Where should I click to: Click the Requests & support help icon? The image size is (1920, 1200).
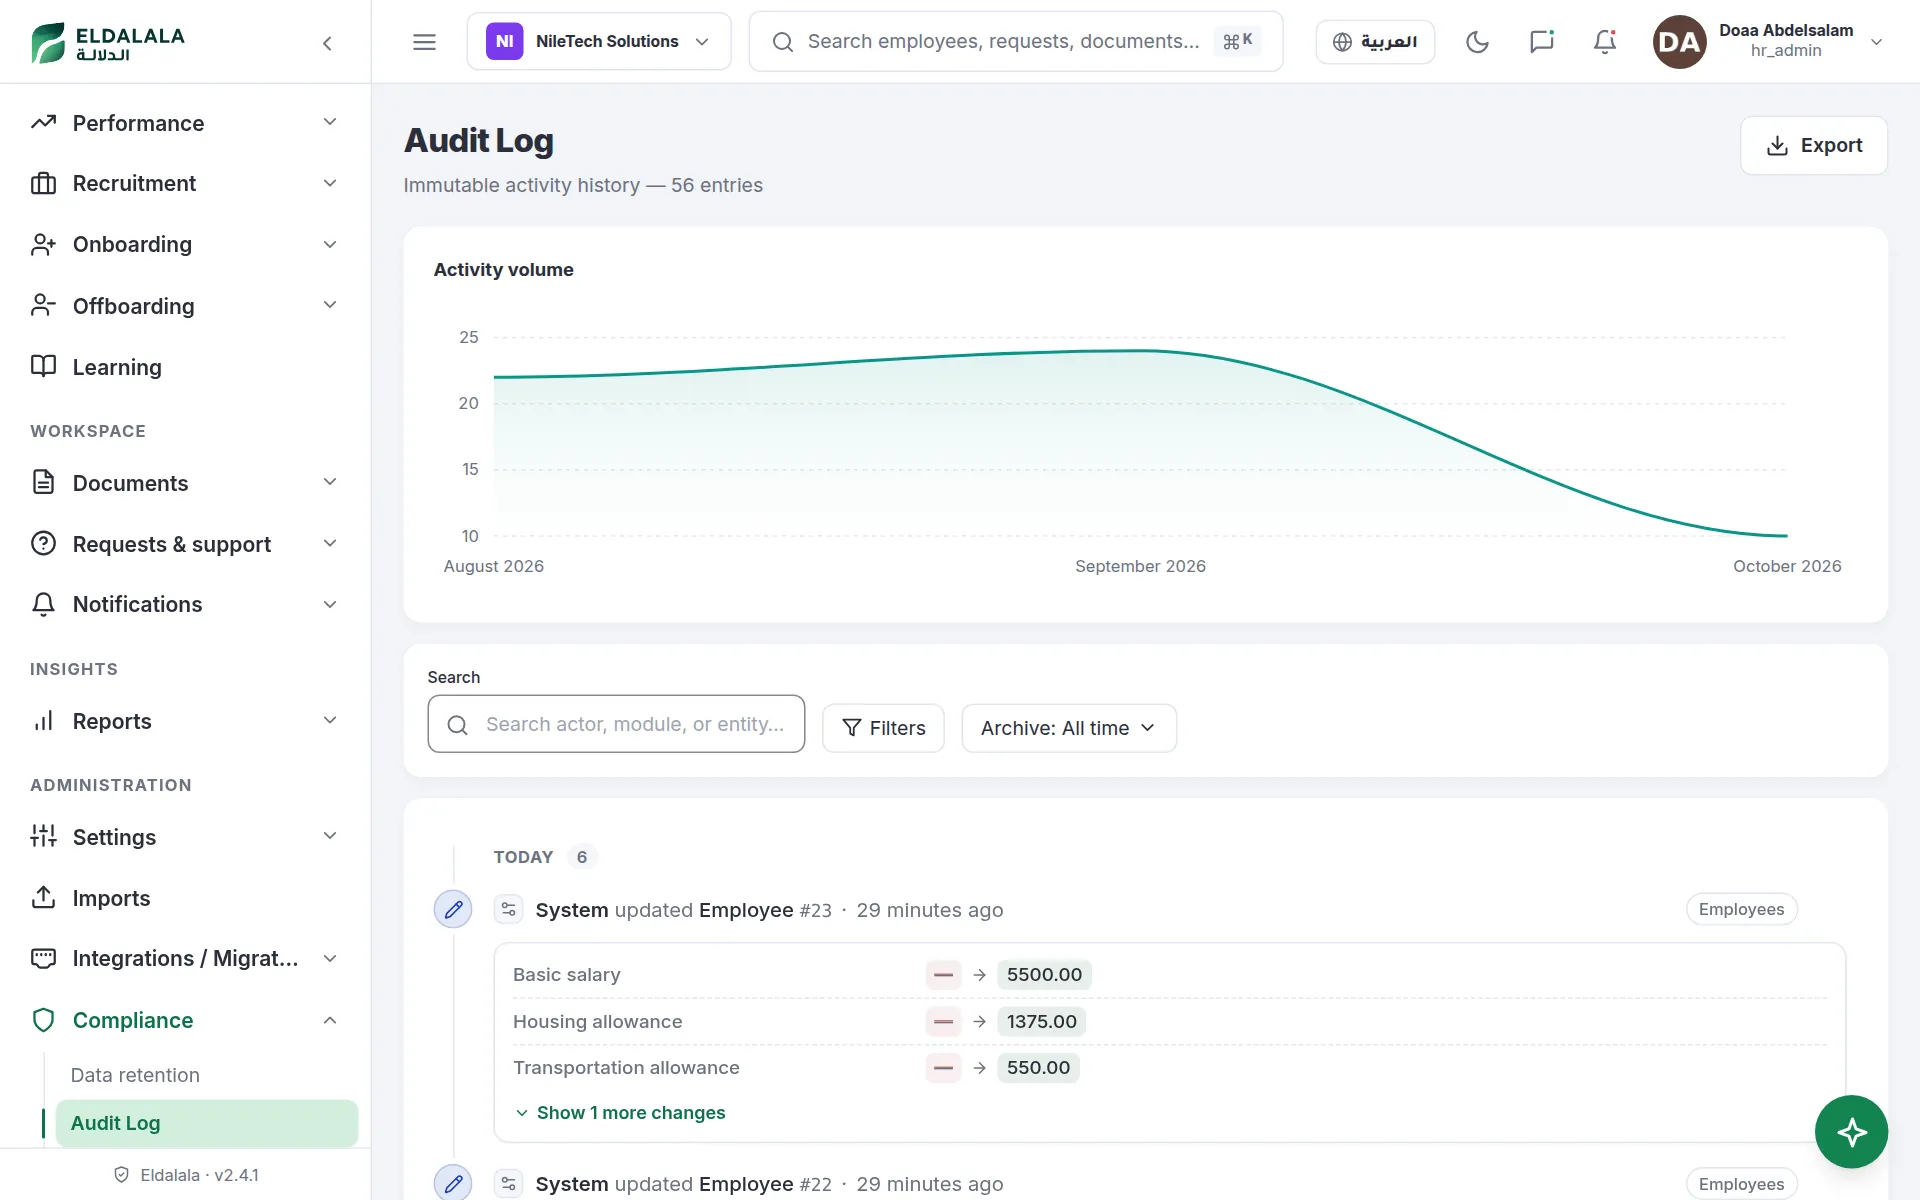tap(43, 543)
